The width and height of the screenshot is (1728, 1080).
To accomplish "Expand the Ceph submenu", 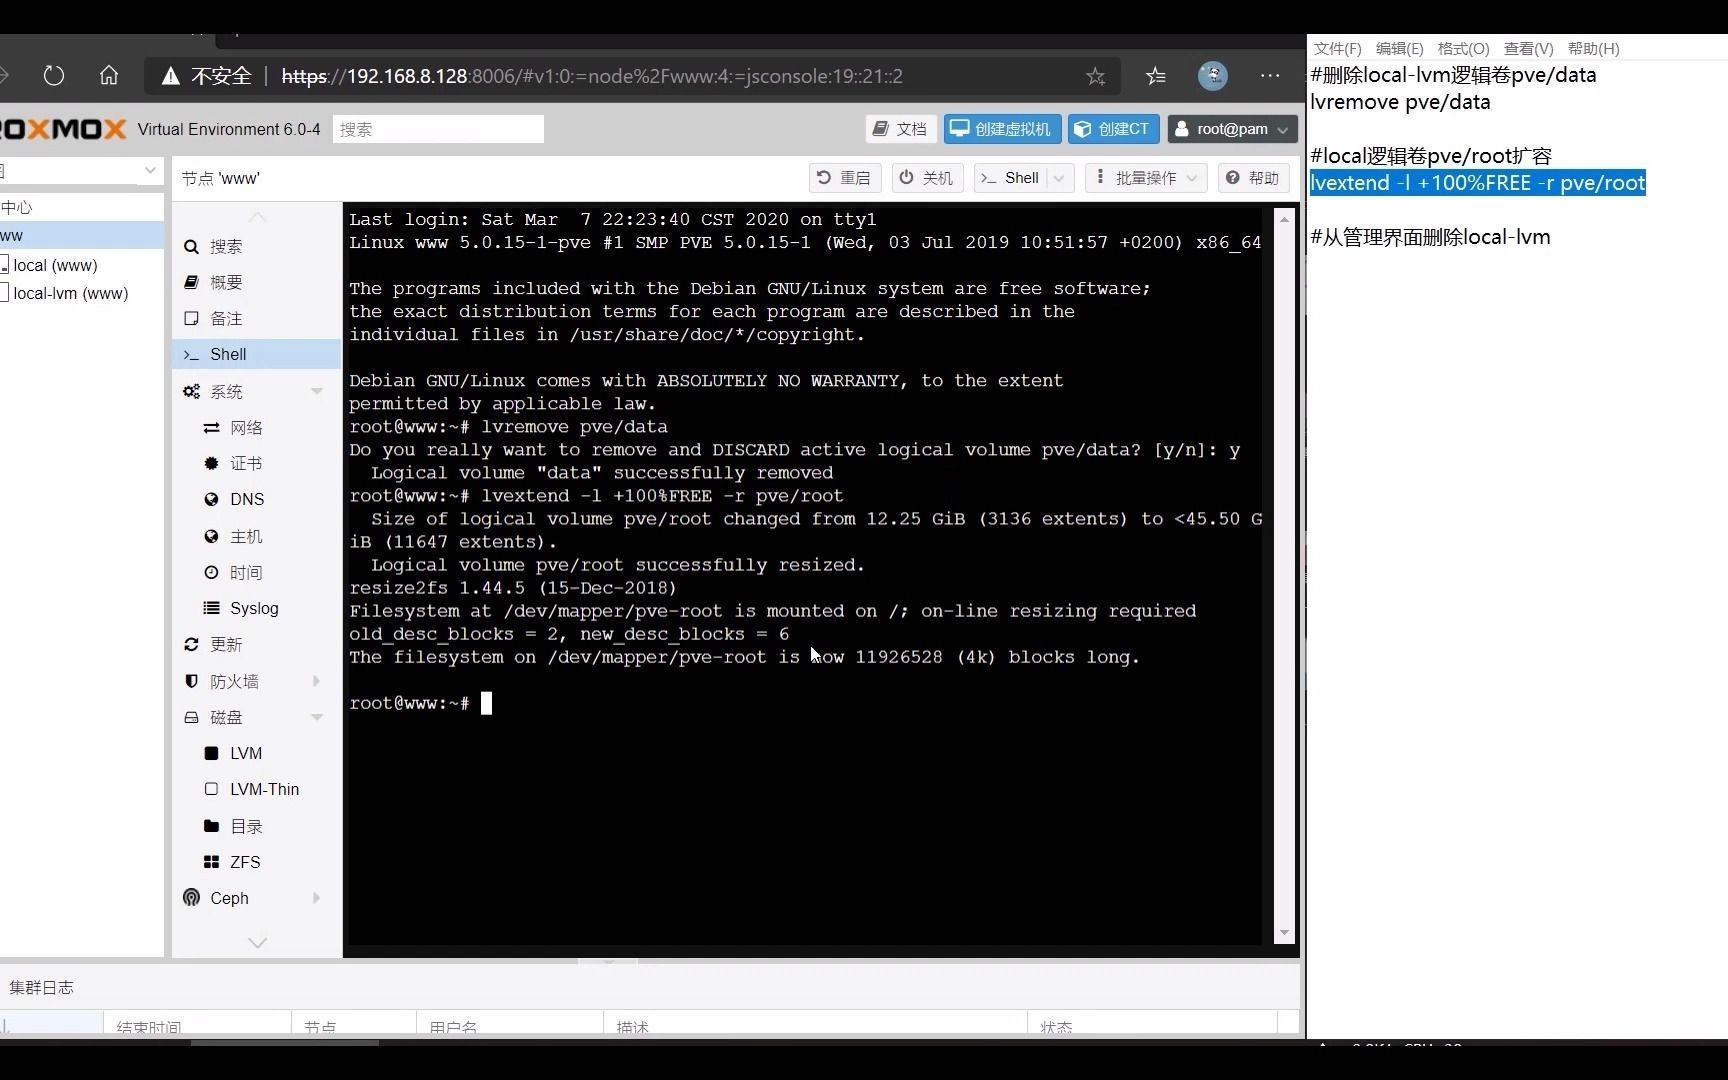I will click(x=316, y=898).
